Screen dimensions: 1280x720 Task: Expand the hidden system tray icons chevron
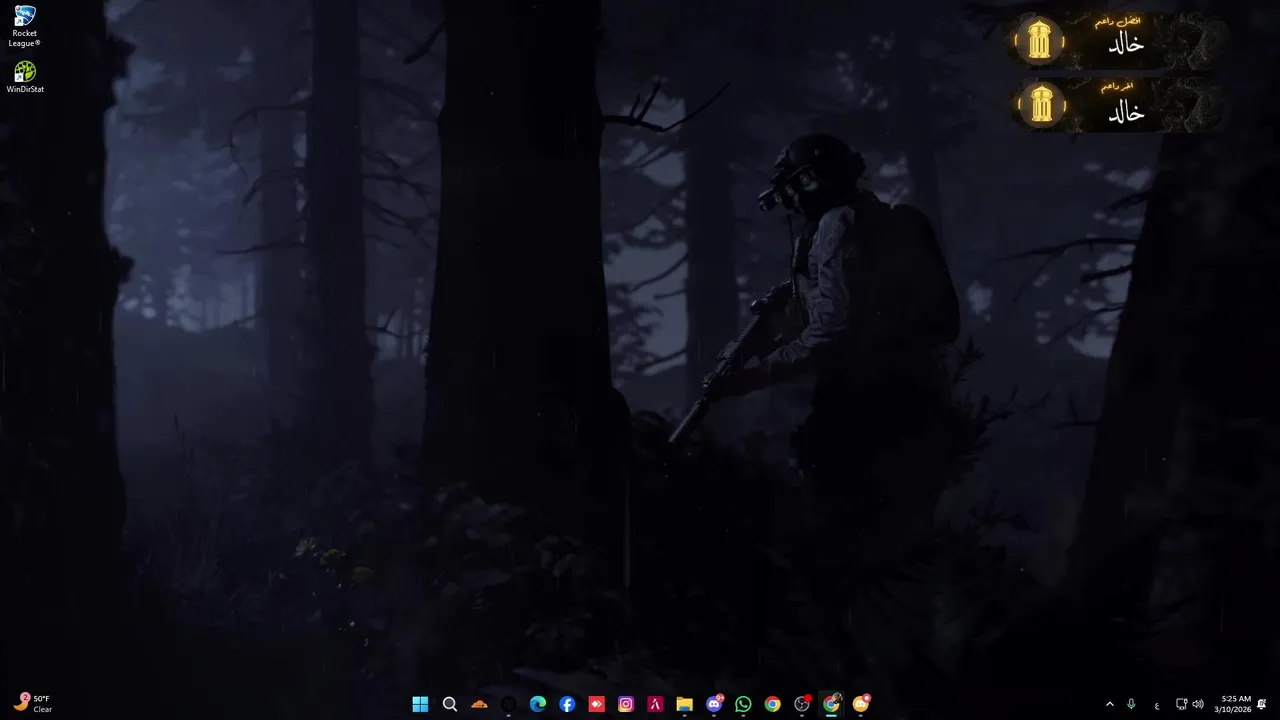coord(1109,705)
